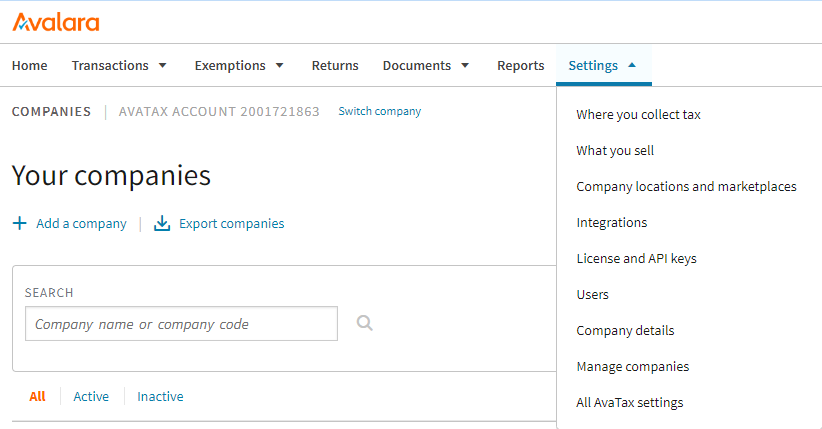Click the Export companies link
The image size is (822, 429).
pos(231,223)
